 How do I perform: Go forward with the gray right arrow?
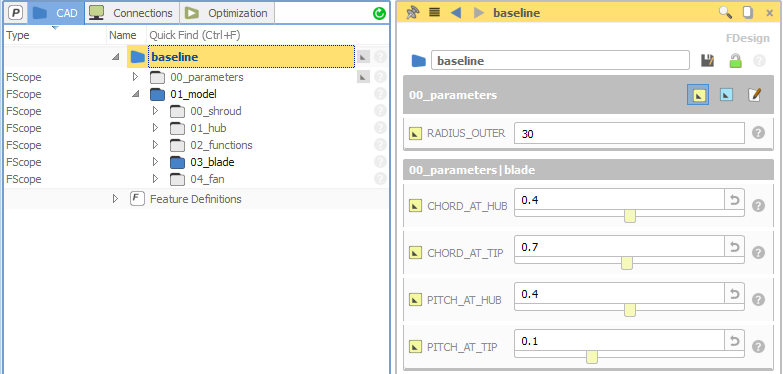[479, 12]
